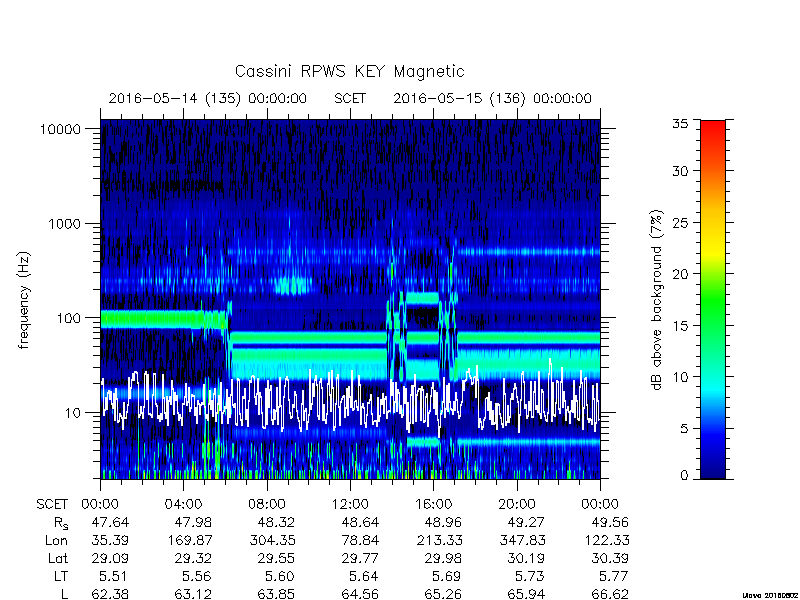Image resolution: width=800 pixels, height=600 pixels.
Task: Click the 12:00 time tick label
Action: coord(350,505)
